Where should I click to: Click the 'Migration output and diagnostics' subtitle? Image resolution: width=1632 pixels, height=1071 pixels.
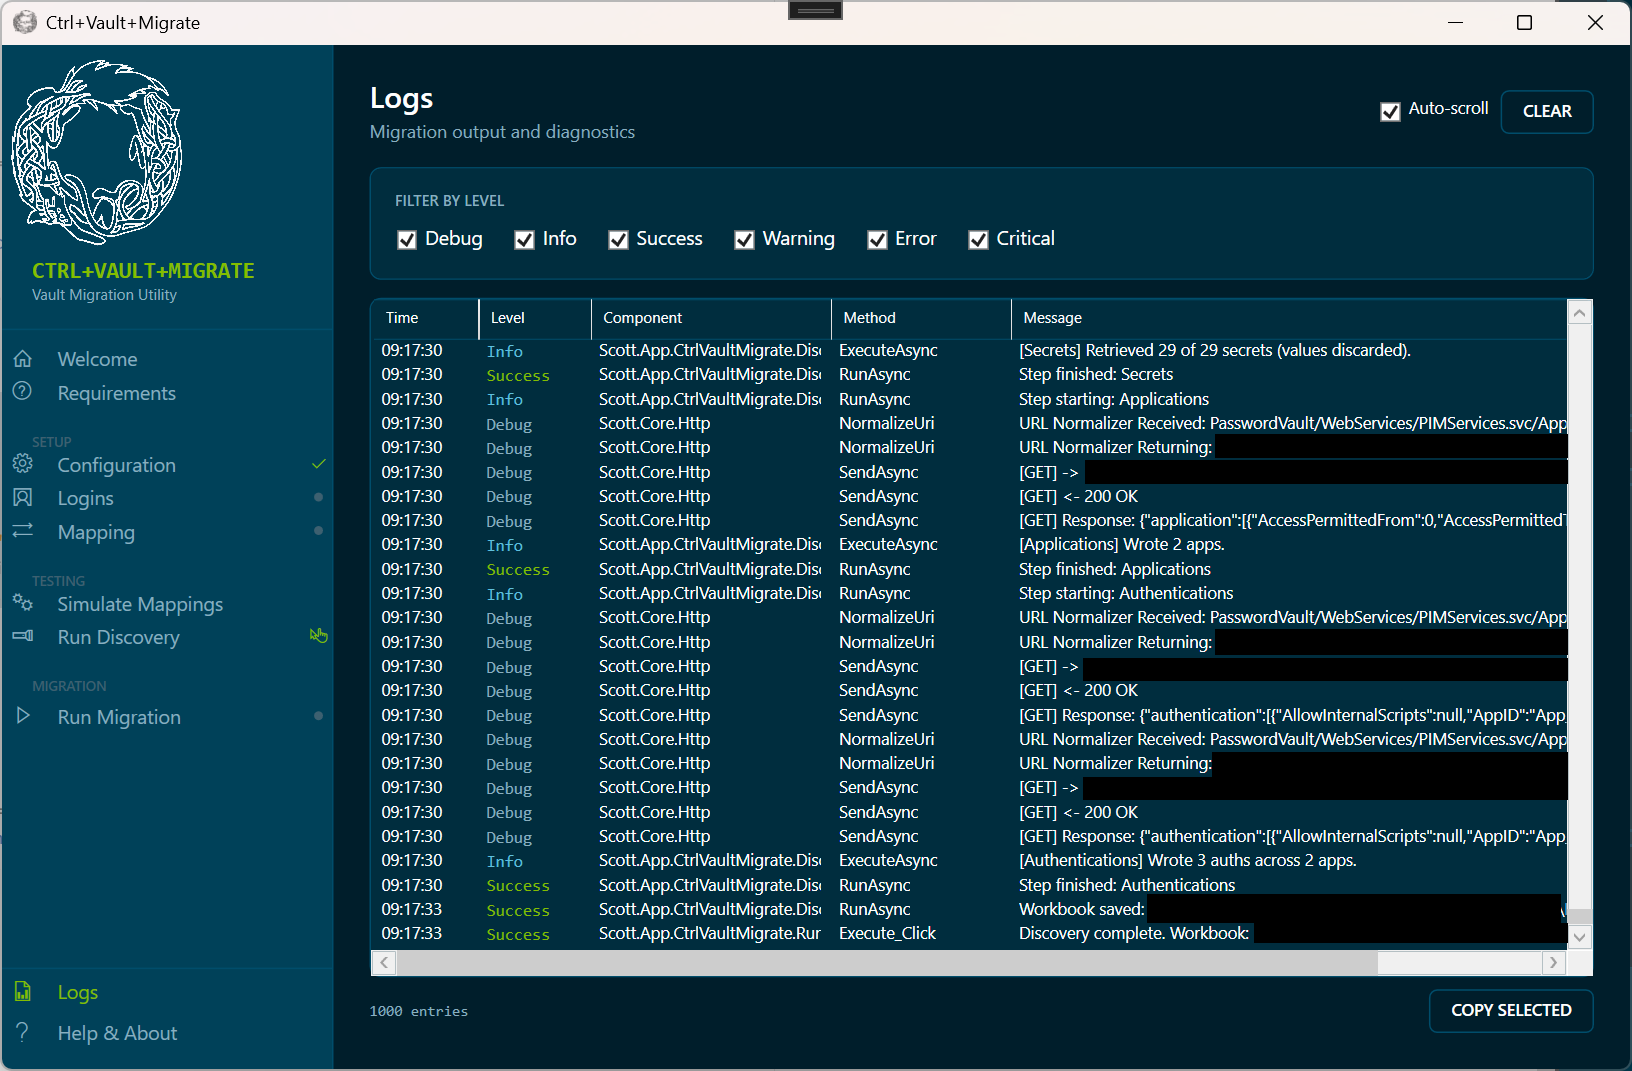pos(502,132)
